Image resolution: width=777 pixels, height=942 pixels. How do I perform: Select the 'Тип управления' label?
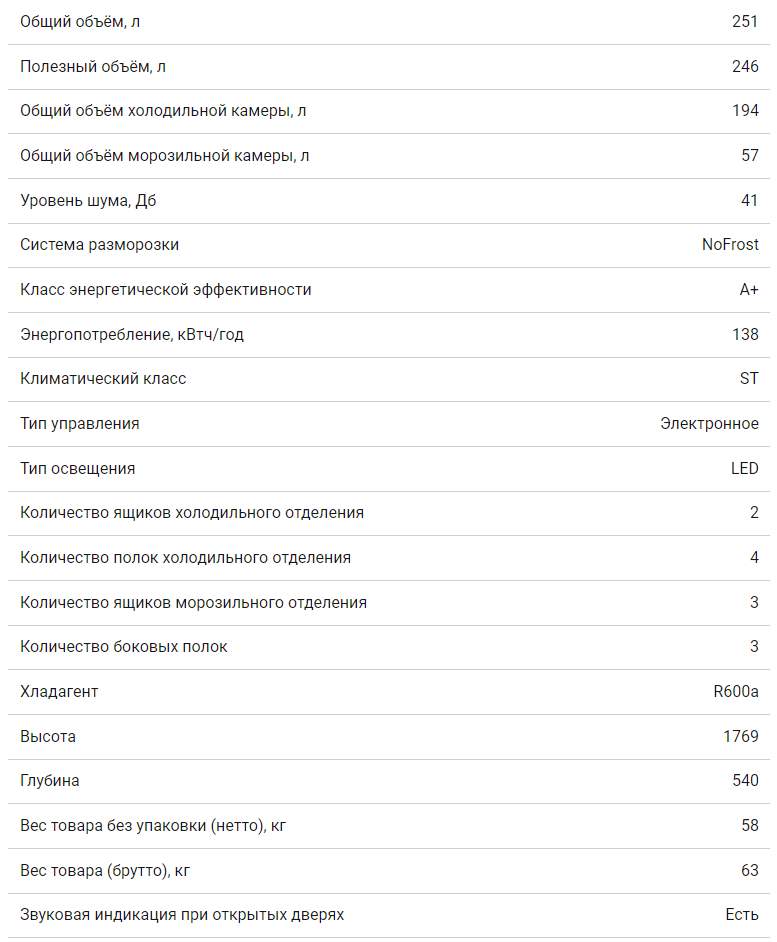80,423
